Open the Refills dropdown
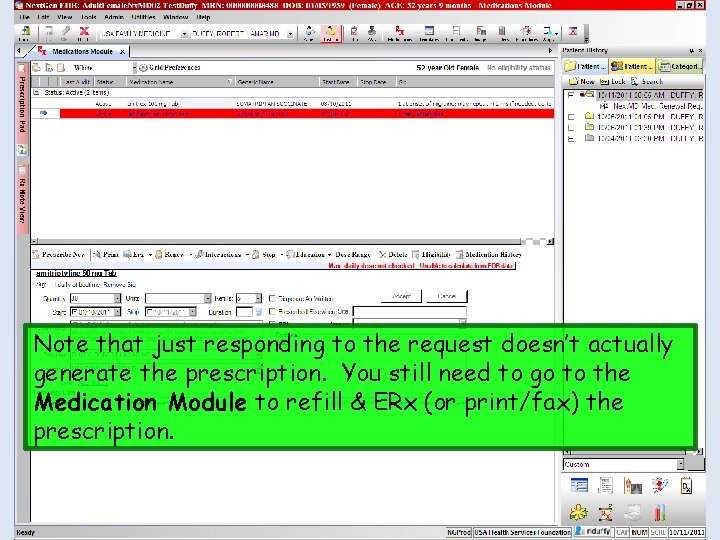The height and width of the screenshot is (540, 720). point(258,298)
